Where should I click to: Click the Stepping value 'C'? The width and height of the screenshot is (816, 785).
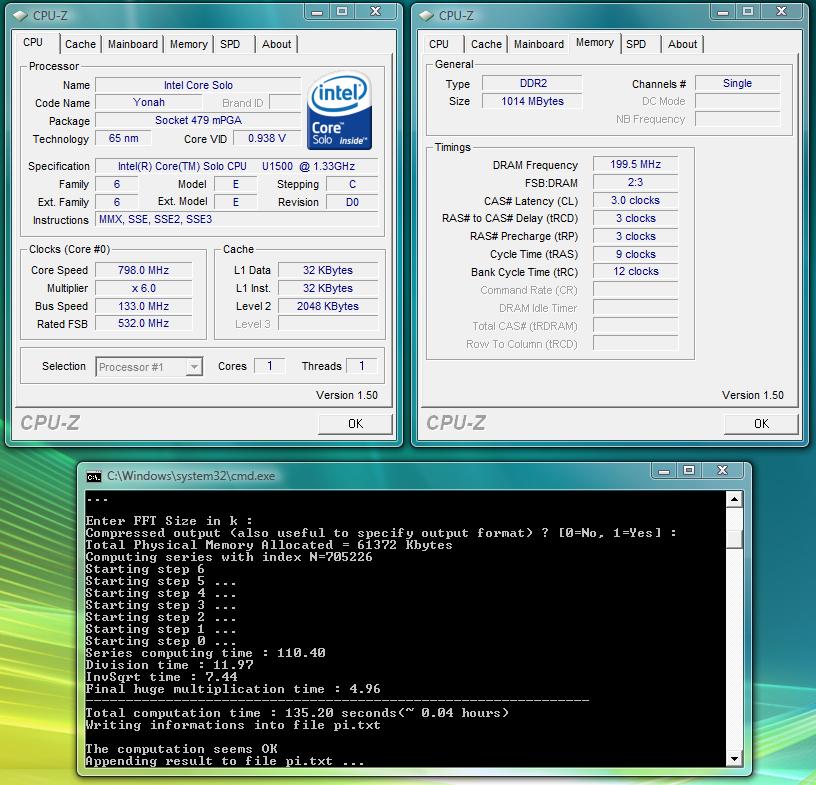pos(352,184)
